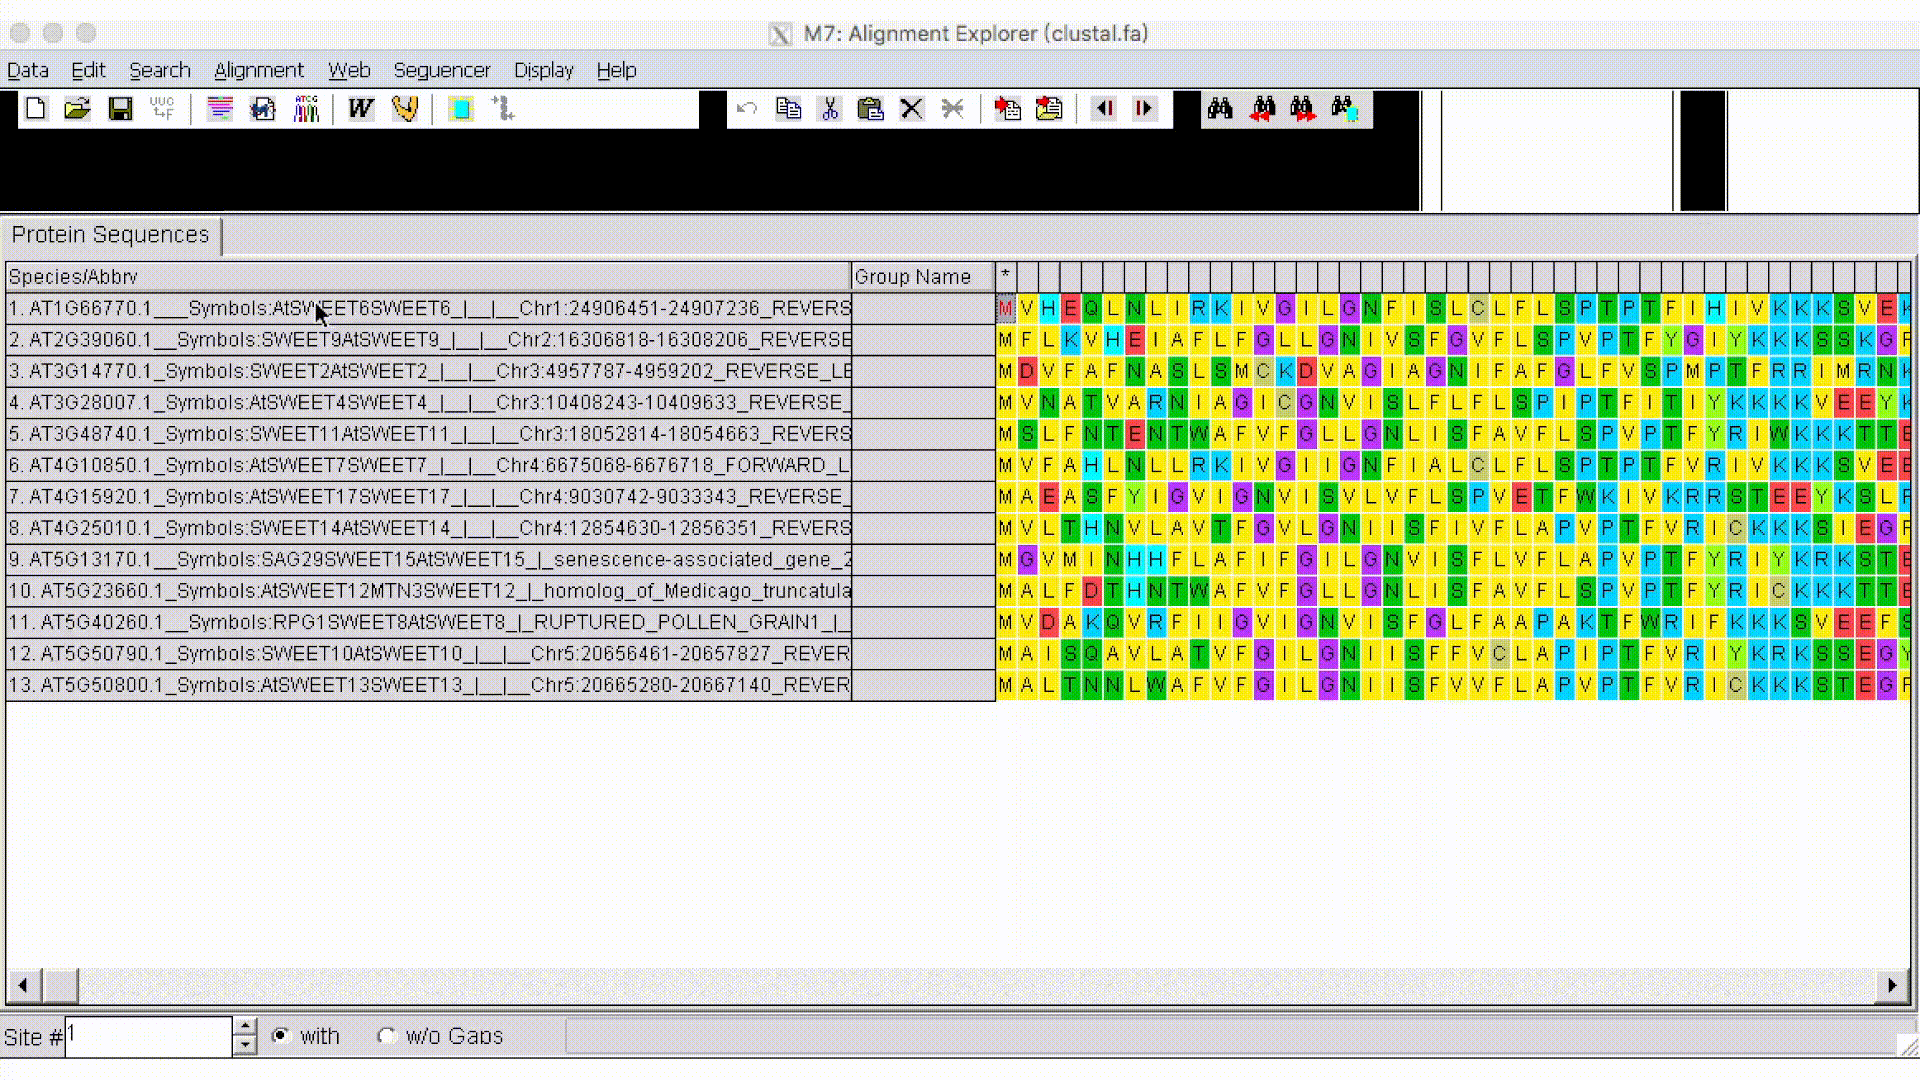Select the 'with' gaps radio button
Viewport: 1920px width, 1080px height.
point(281,1036)
